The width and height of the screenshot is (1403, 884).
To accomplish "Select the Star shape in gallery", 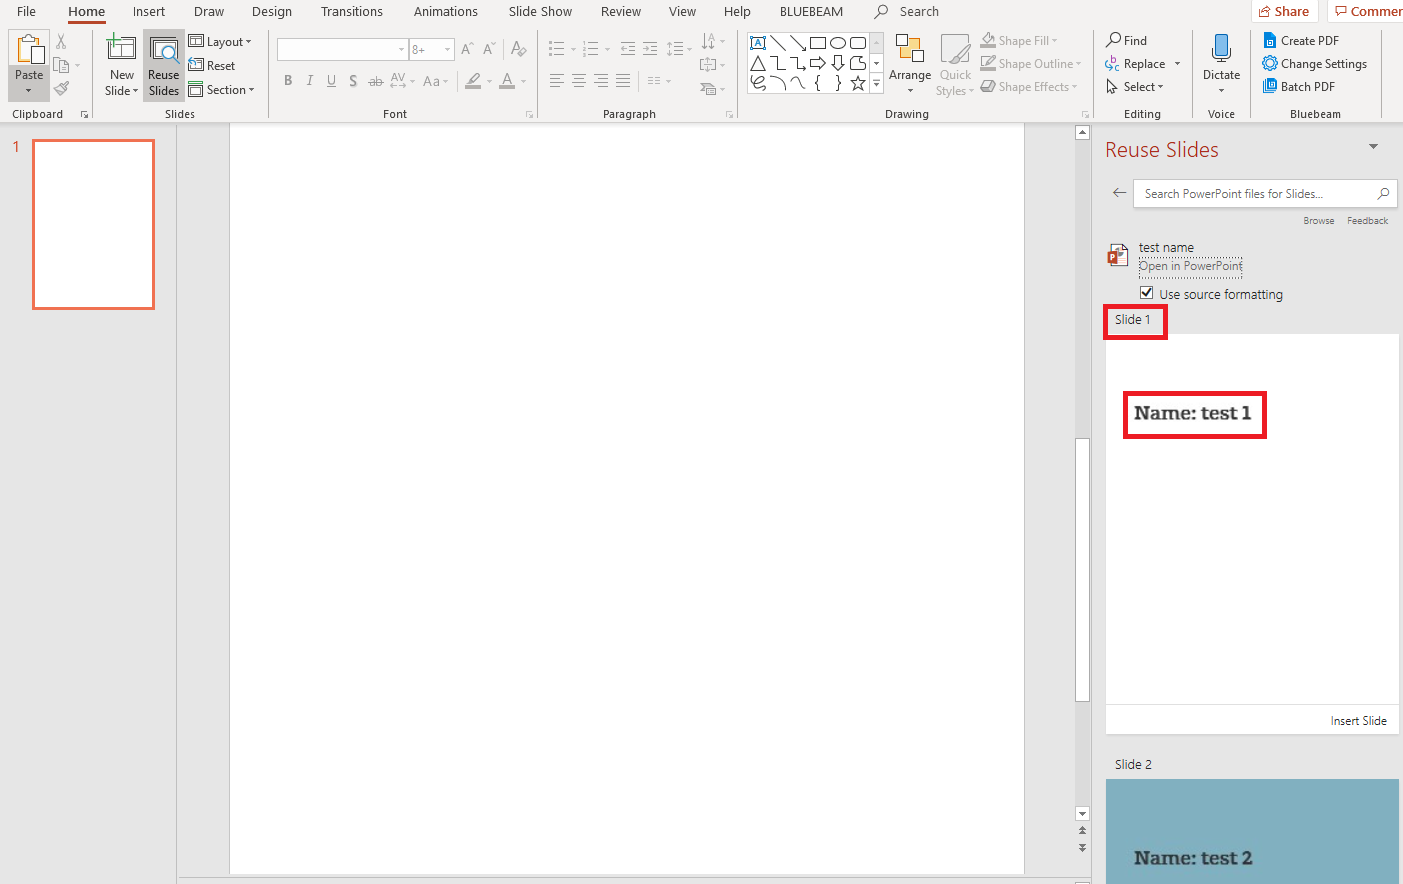I will click(x=858, y=83).
